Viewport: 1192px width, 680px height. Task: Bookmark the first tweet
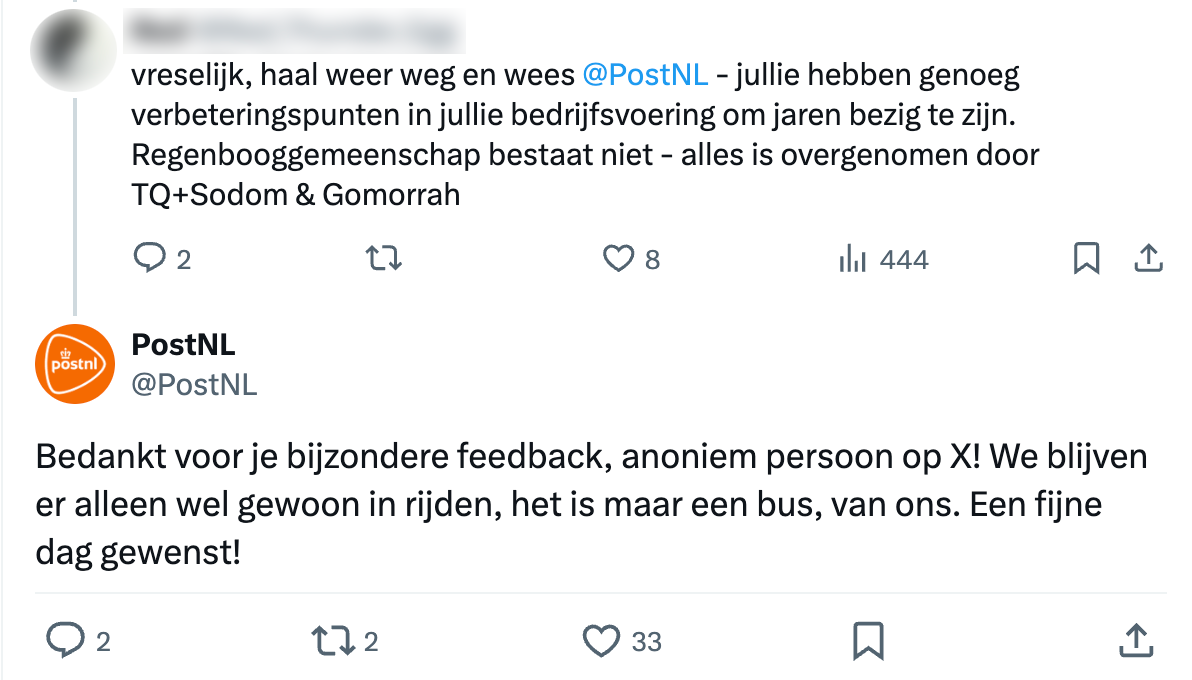[x=1087, y=258]
